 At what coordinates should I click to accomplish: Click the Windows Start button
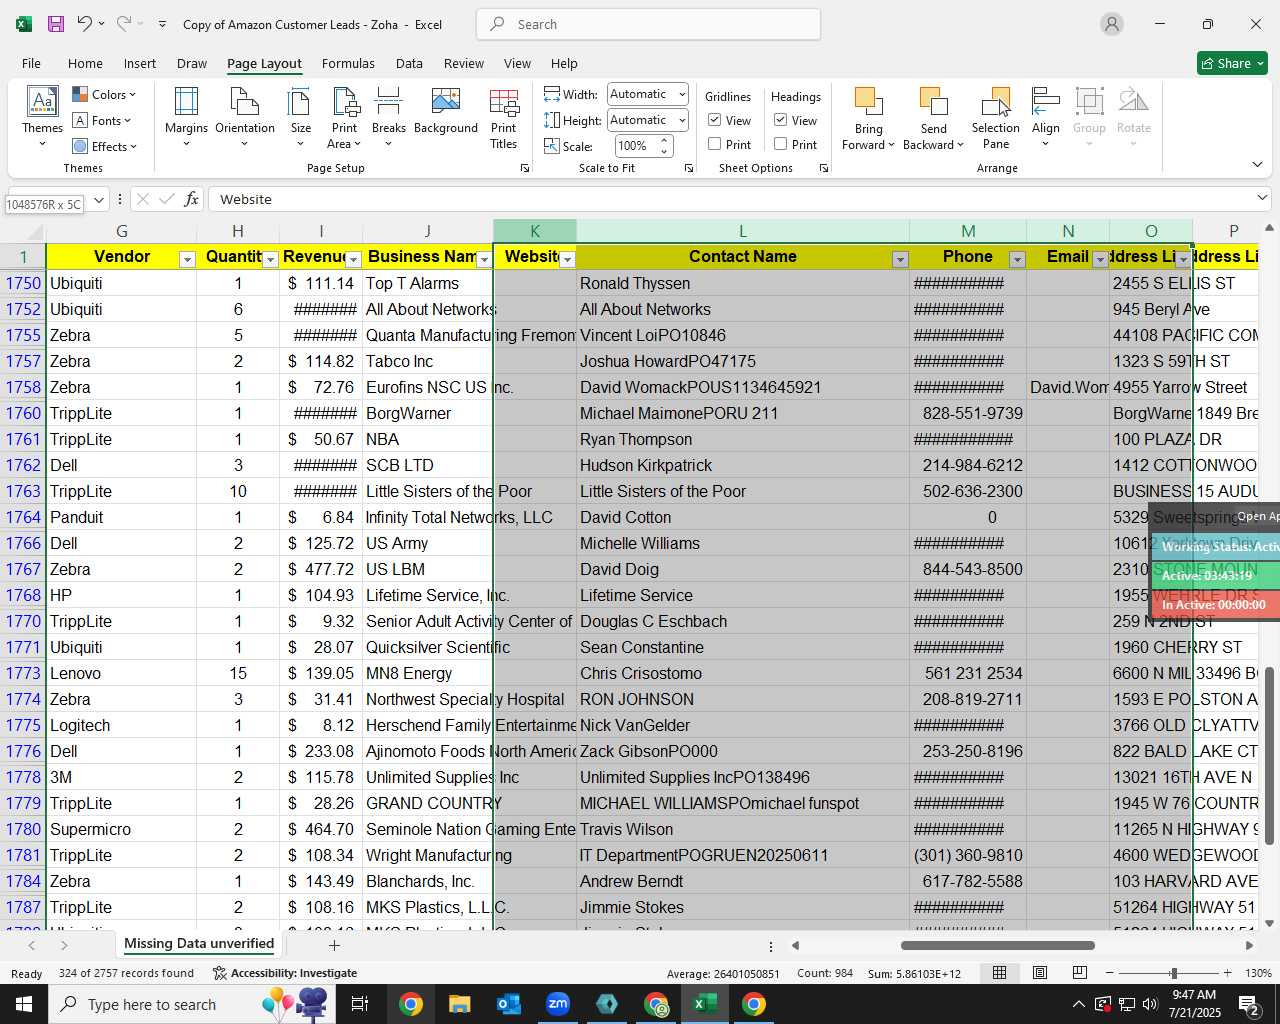pos(24,1004)
